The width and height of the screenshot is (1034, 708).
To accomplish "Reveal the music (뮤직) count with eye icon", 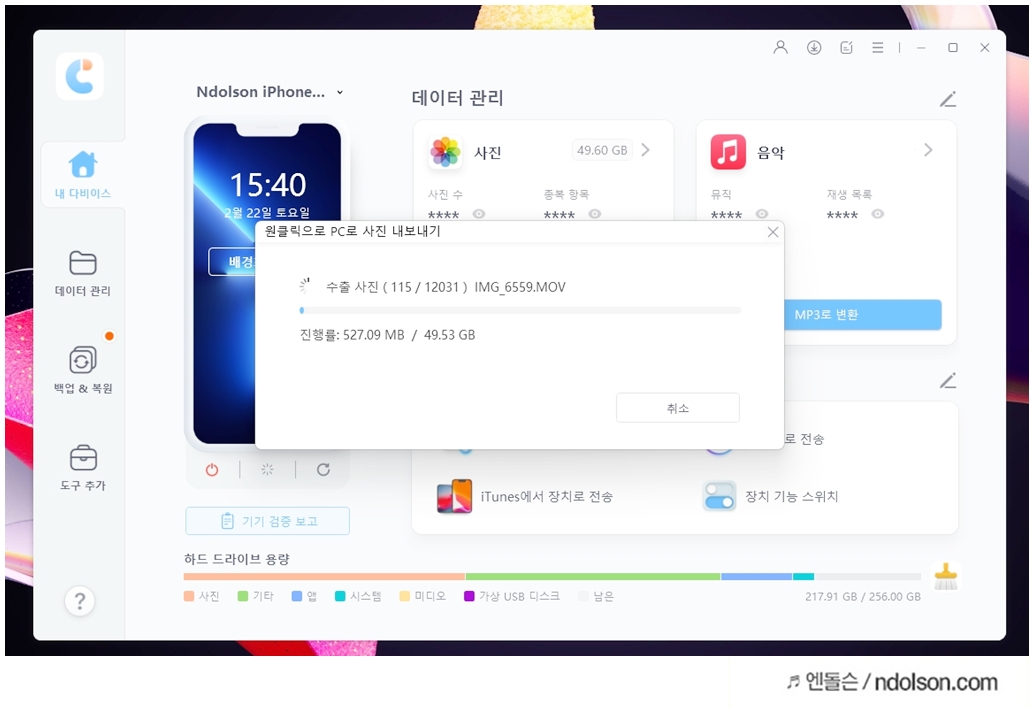I will click(762, 214).
